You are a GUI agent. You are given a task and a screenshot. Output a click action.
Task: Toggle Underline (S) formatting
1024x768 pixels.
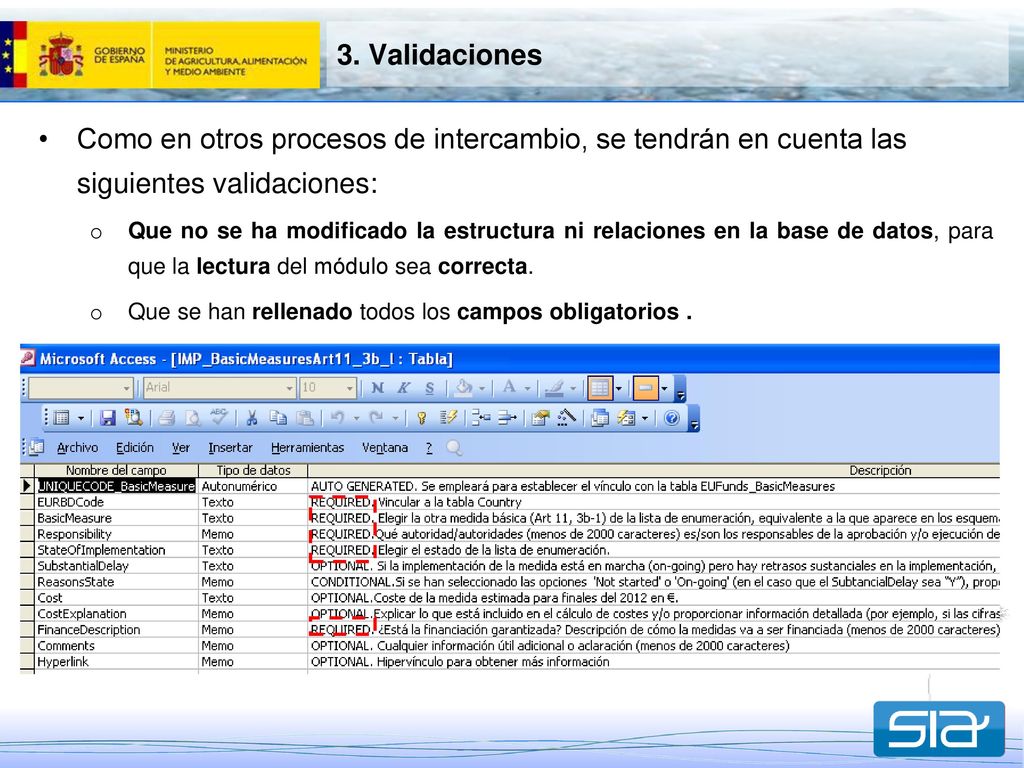[x=429, y=388]
